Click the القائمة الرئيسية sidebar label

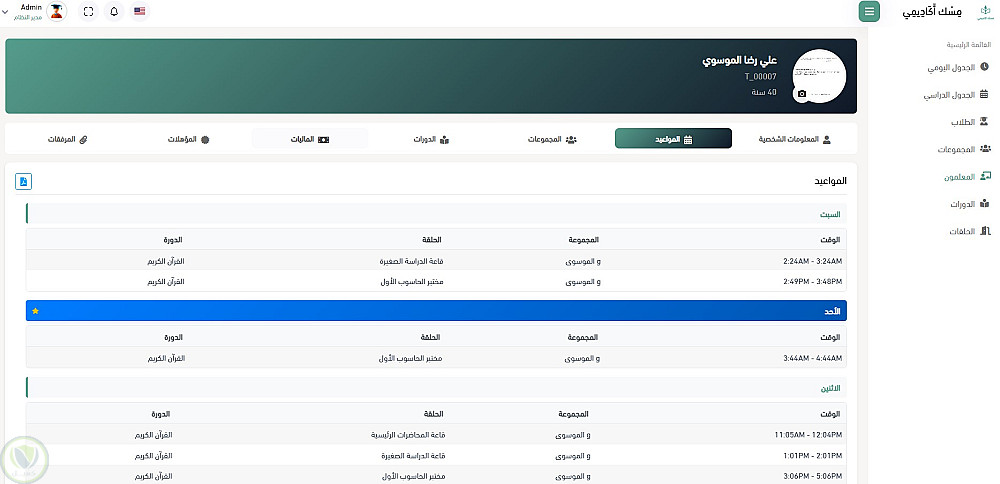967,45
